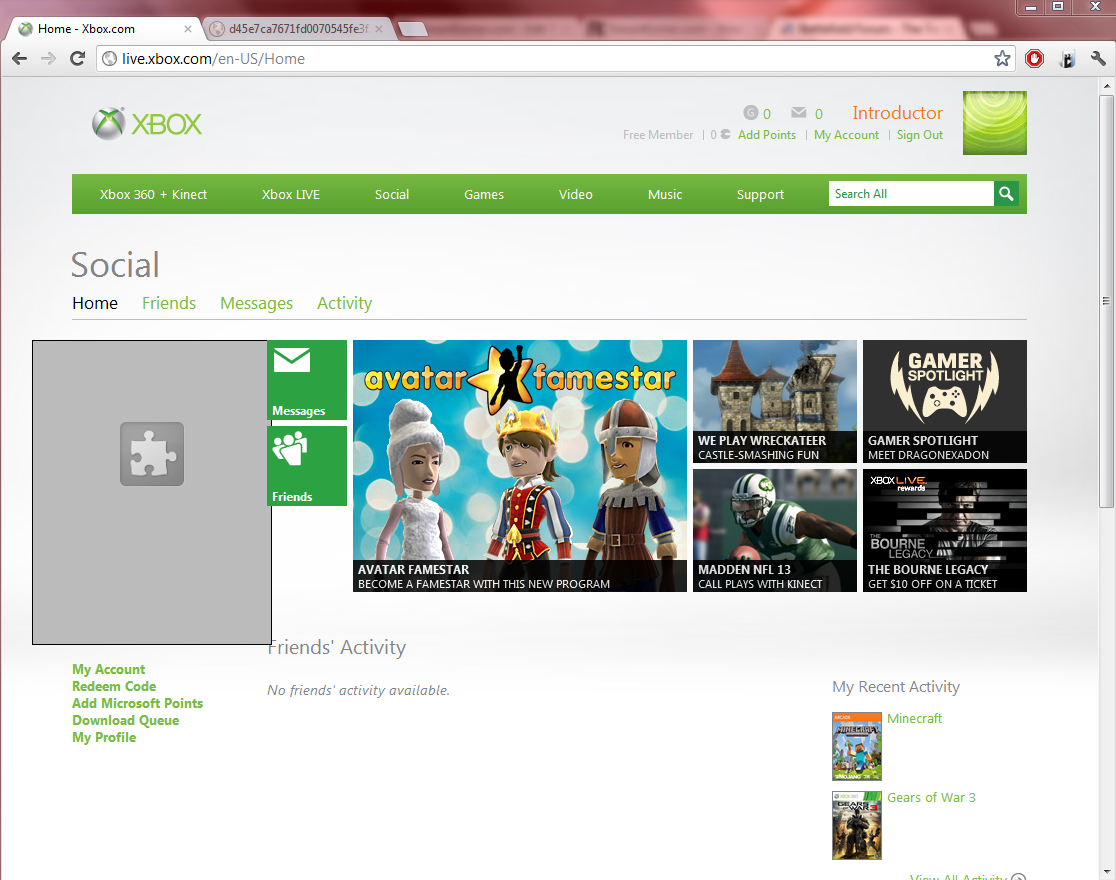Click the browser forward arrow
This screenshot has width=1116, height=880.
click(48, 58)
